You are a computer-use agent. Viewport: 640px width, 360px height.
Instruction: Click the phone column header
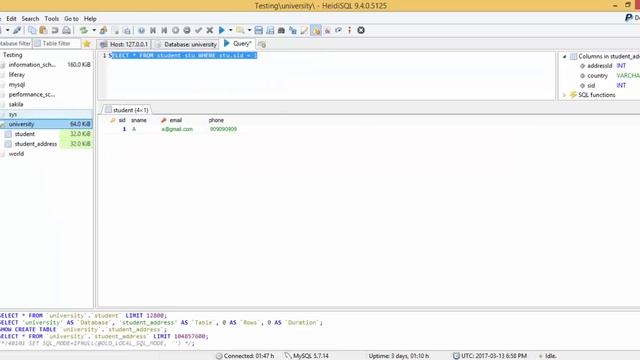216,120
